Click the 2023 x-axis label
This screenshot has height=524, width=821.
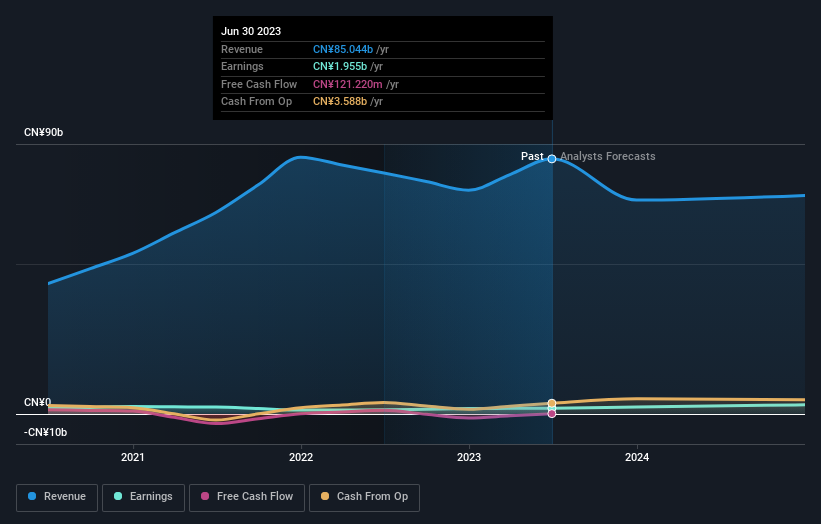(469, 457)
